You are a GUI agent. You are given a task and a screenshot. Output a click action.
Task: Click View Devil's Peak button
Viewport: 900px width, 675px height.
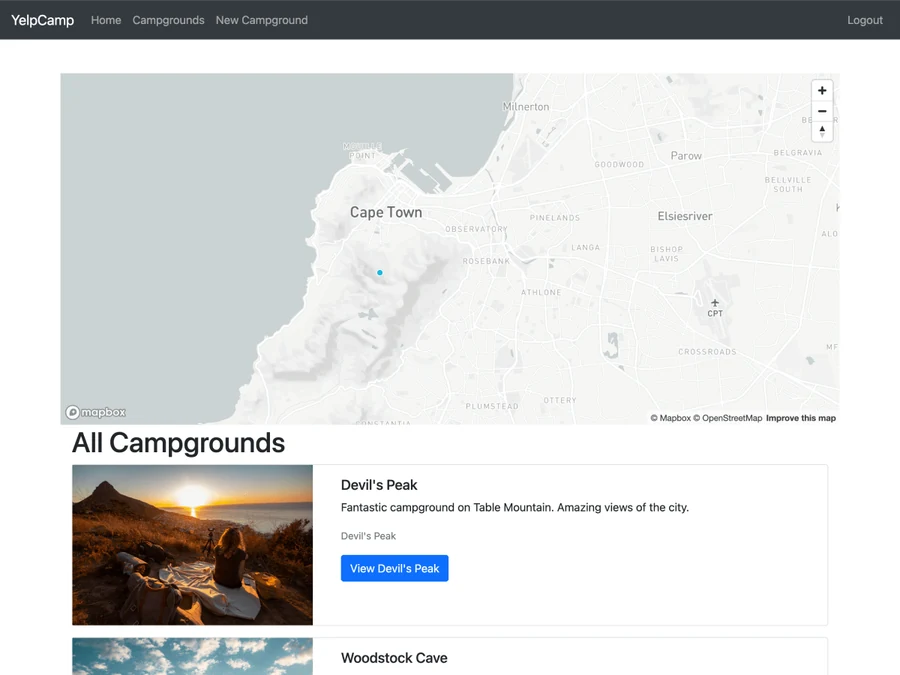click(x=394, y=568)
